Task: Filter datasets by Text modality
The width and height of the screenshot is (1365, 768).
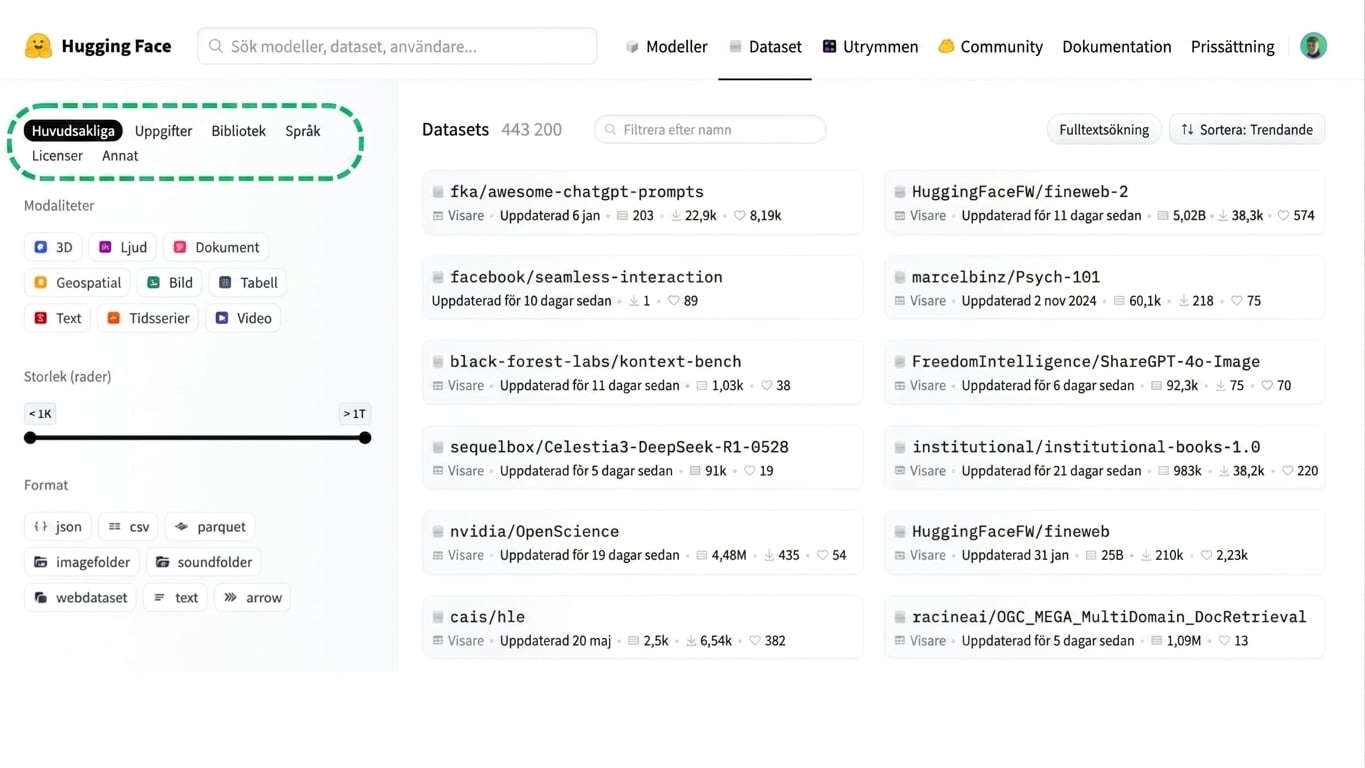Action: pyautogui.click(x=57, y=318)
